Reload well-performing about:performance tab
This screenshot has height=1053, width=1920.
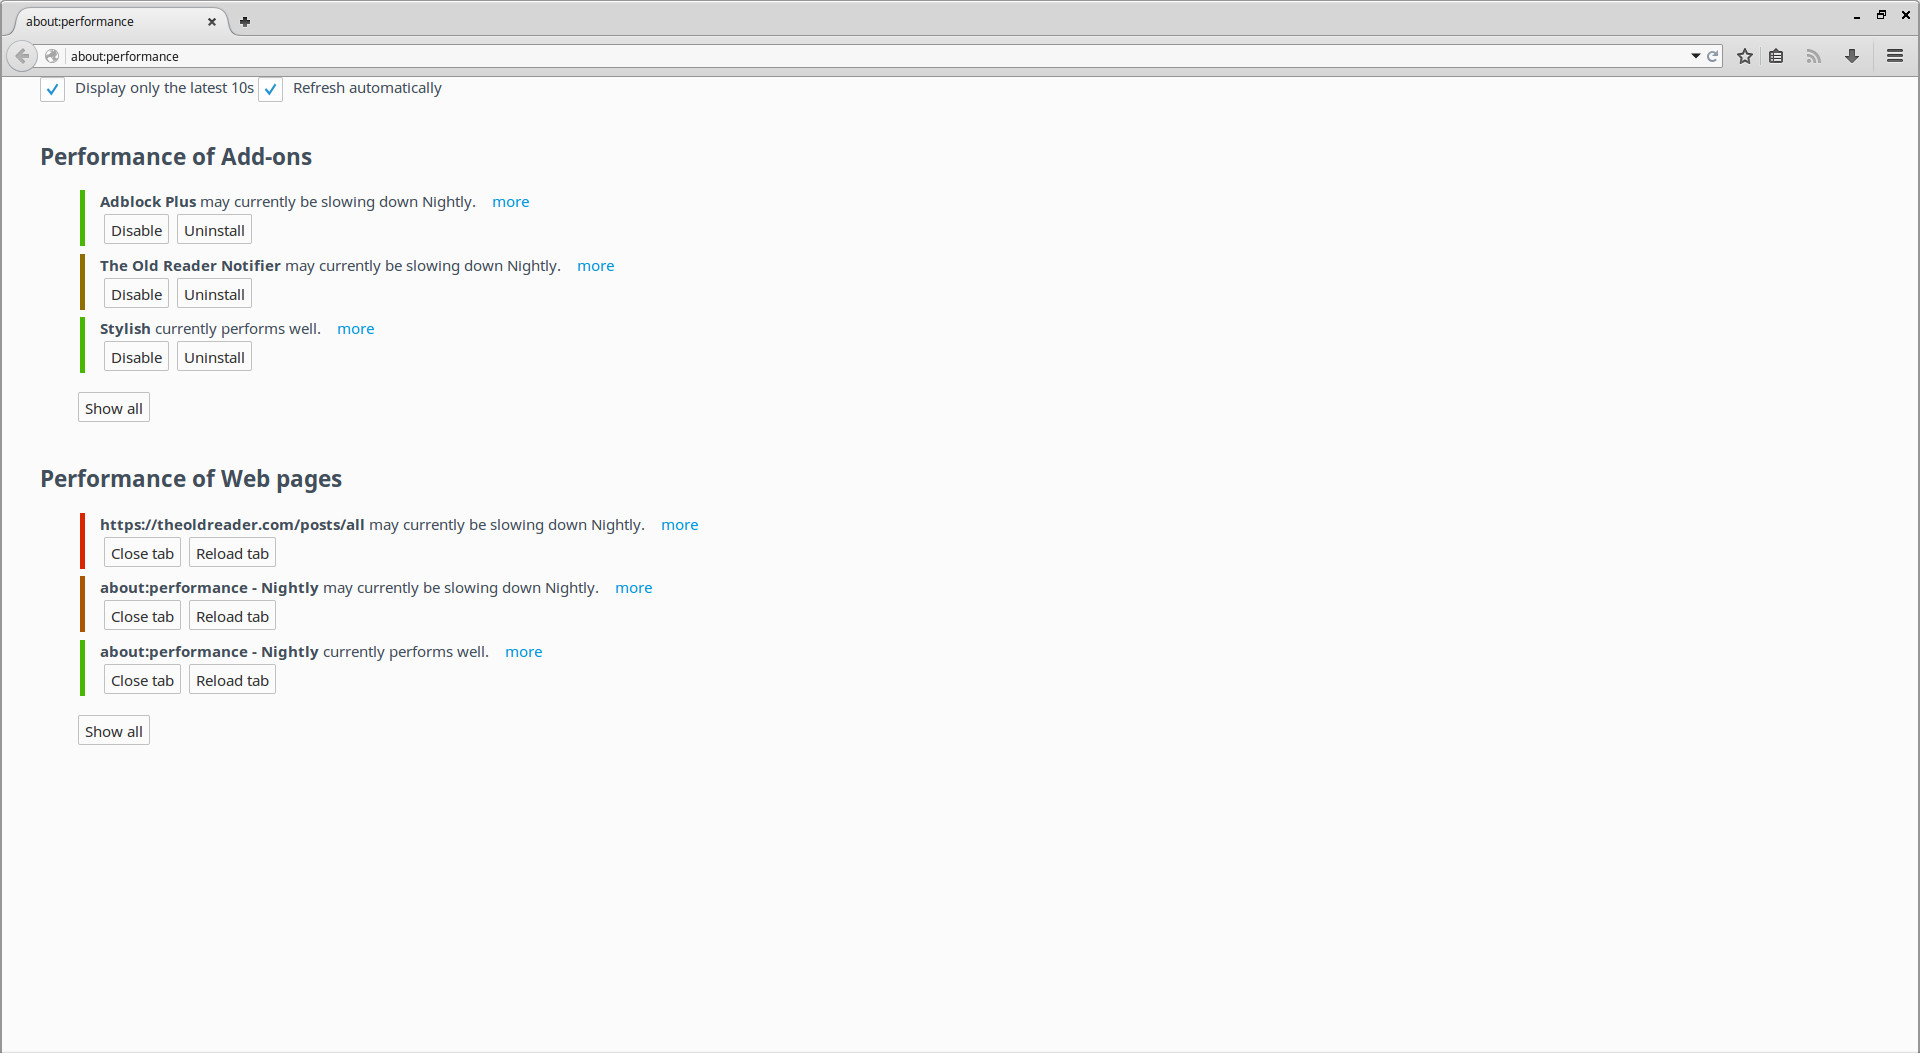click(232, 680)
